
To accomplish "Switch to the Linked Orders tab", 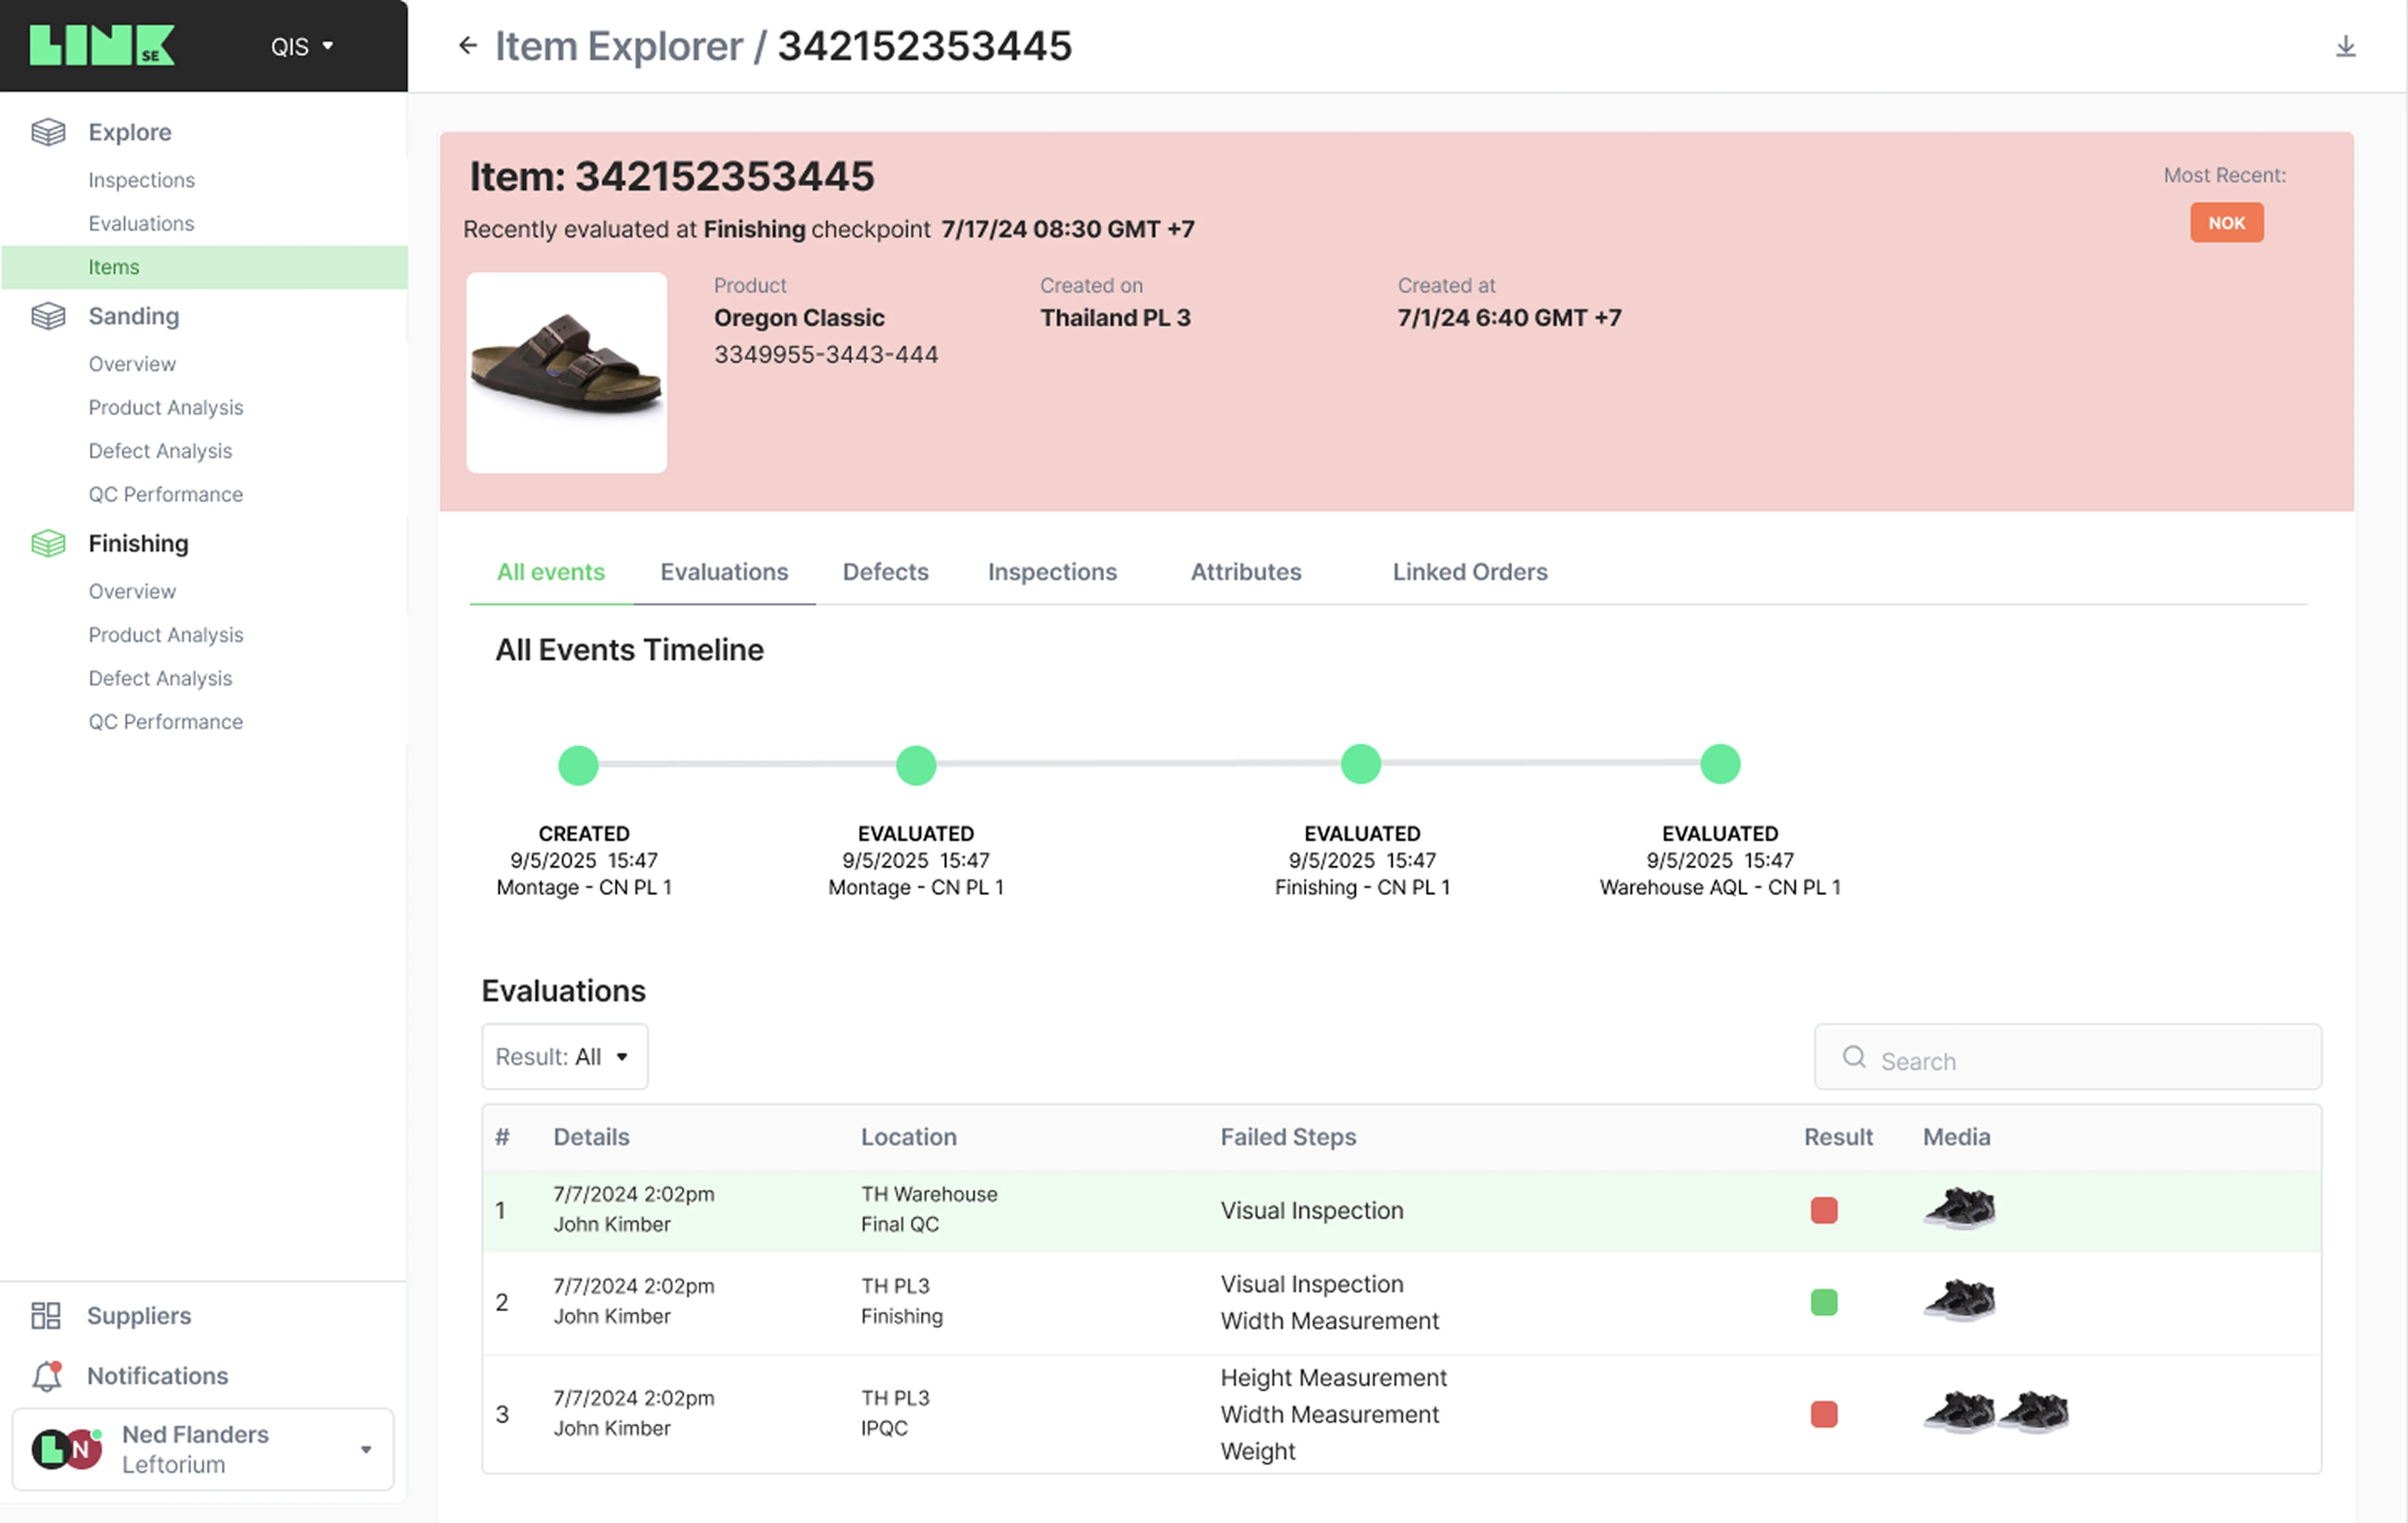I will tap(1470, 572).
